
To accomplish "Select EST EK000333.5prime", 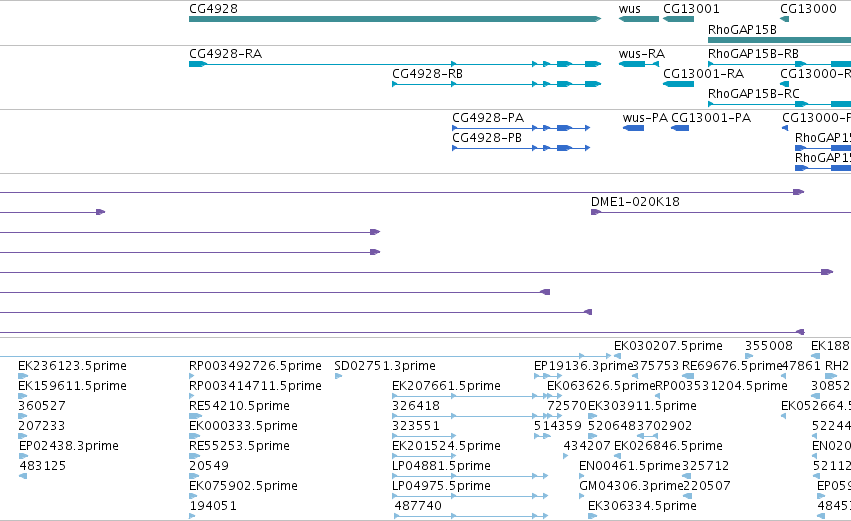I will click(x=243, y=426).
